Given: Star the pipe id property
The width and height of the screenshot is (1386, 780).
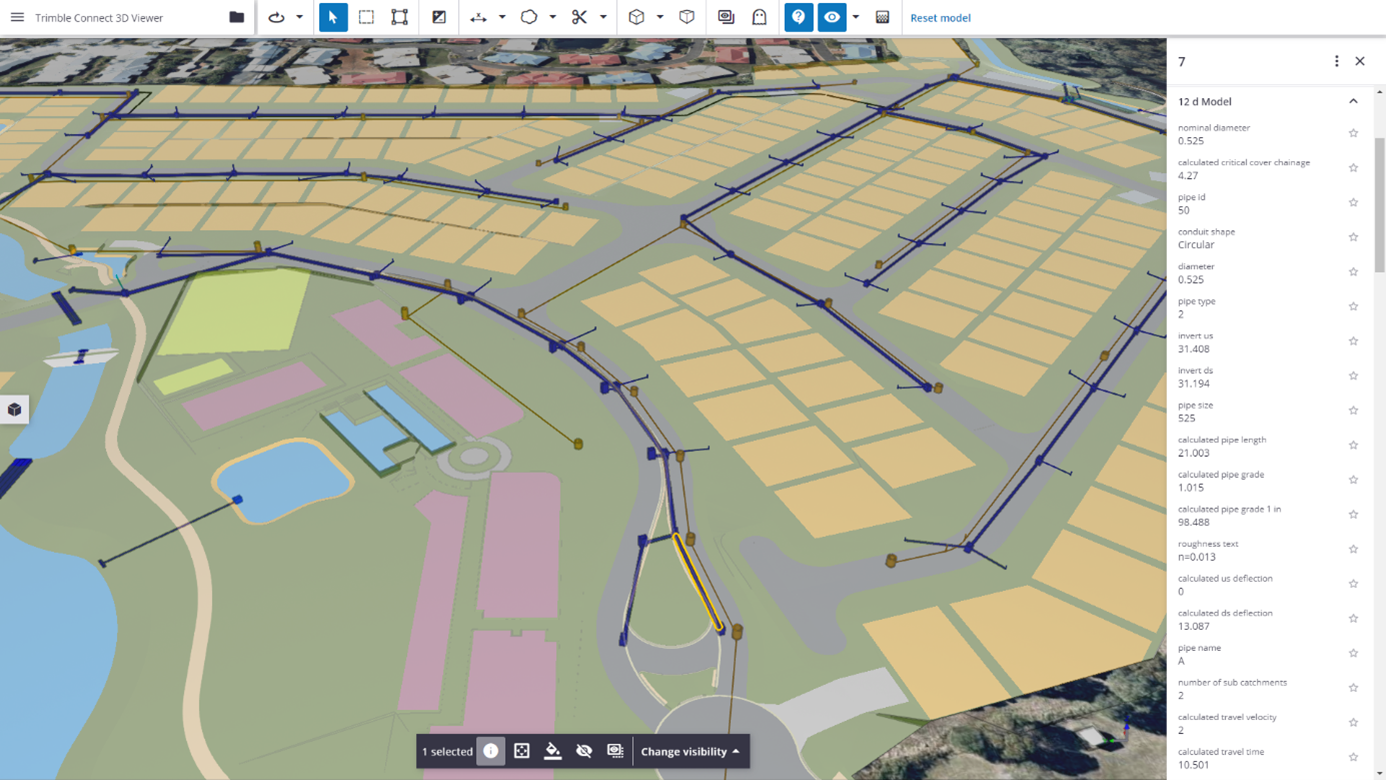Looking at the screenshot, I should pyautogui.click(x=1353, y=202).
